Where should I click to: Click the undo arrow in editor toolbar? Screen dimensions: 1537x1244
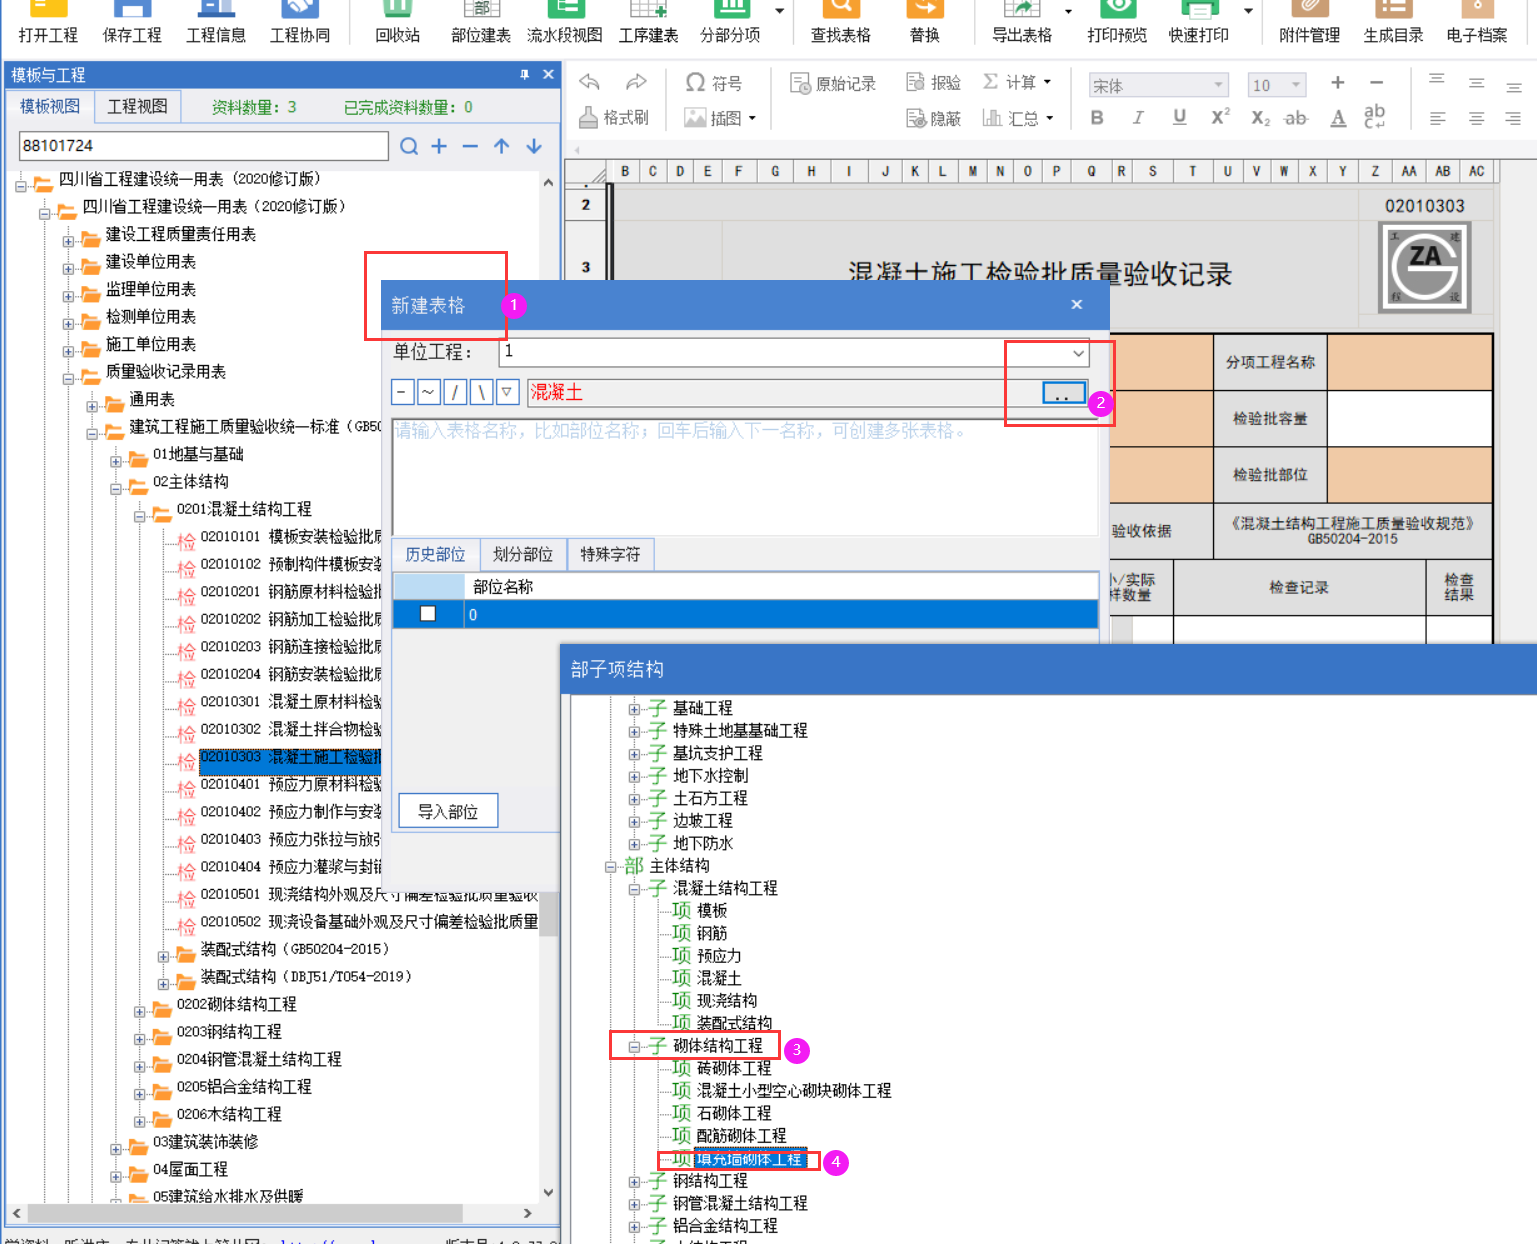[590, 82]
